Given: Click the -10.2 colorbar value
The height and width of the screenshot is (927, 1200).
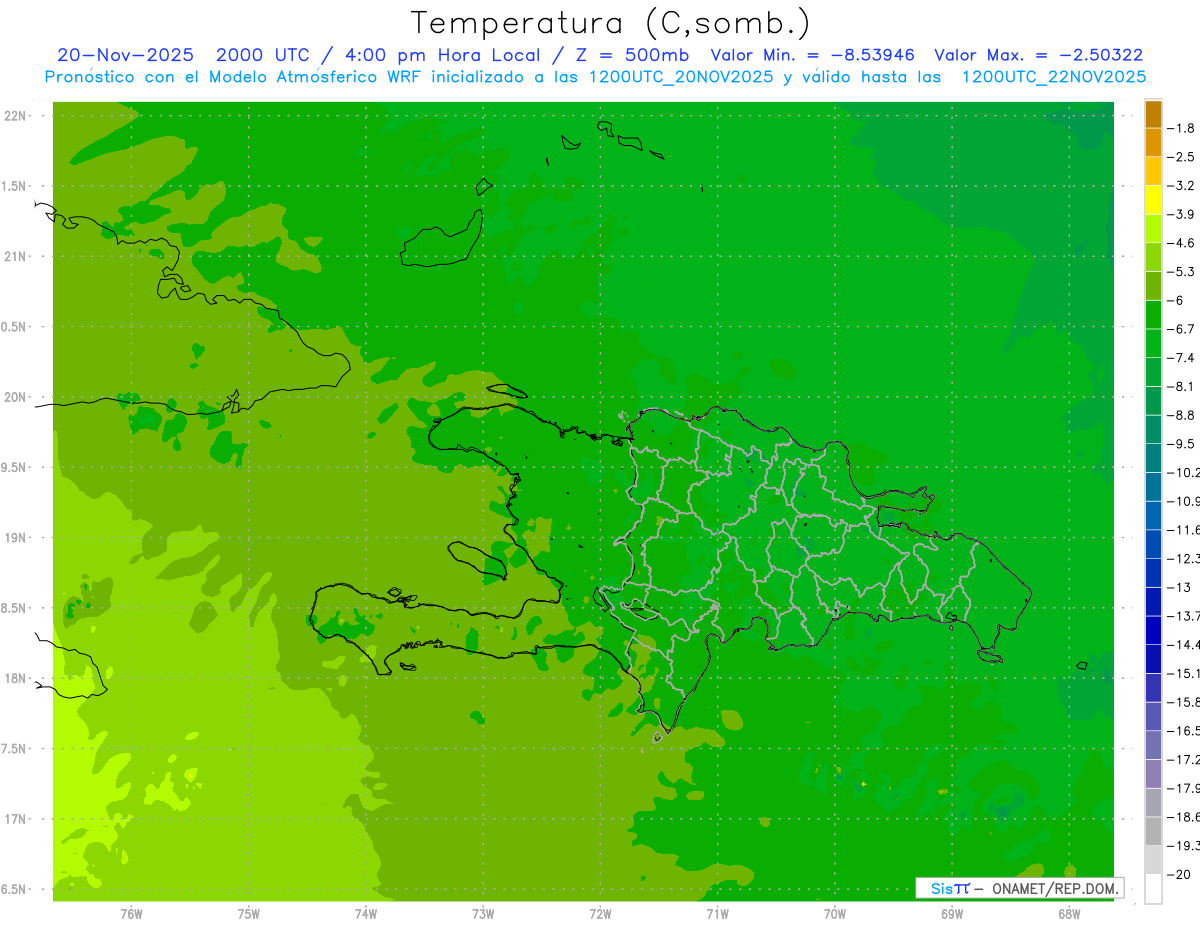Looking at the screenshot, I should (x=1185, y=472).
